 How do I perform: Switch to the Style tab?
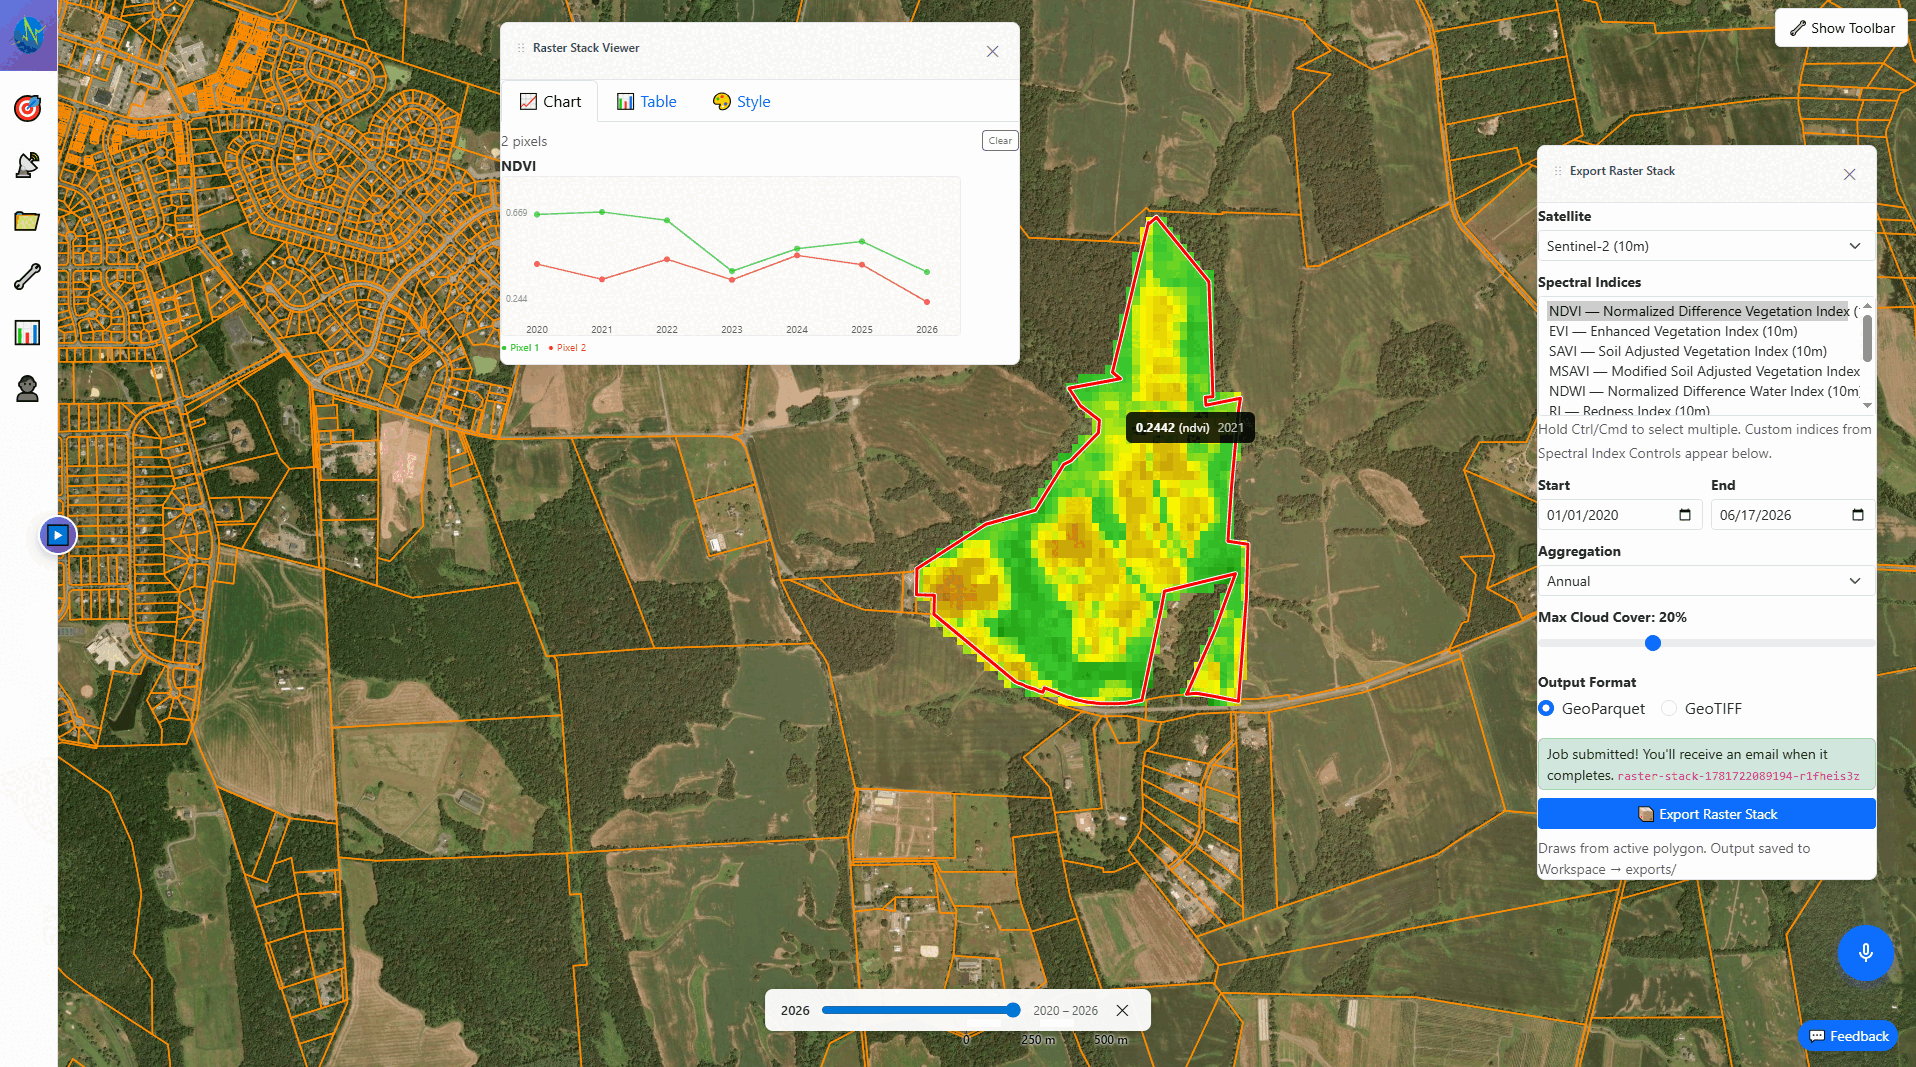click(x=741, y=101)
